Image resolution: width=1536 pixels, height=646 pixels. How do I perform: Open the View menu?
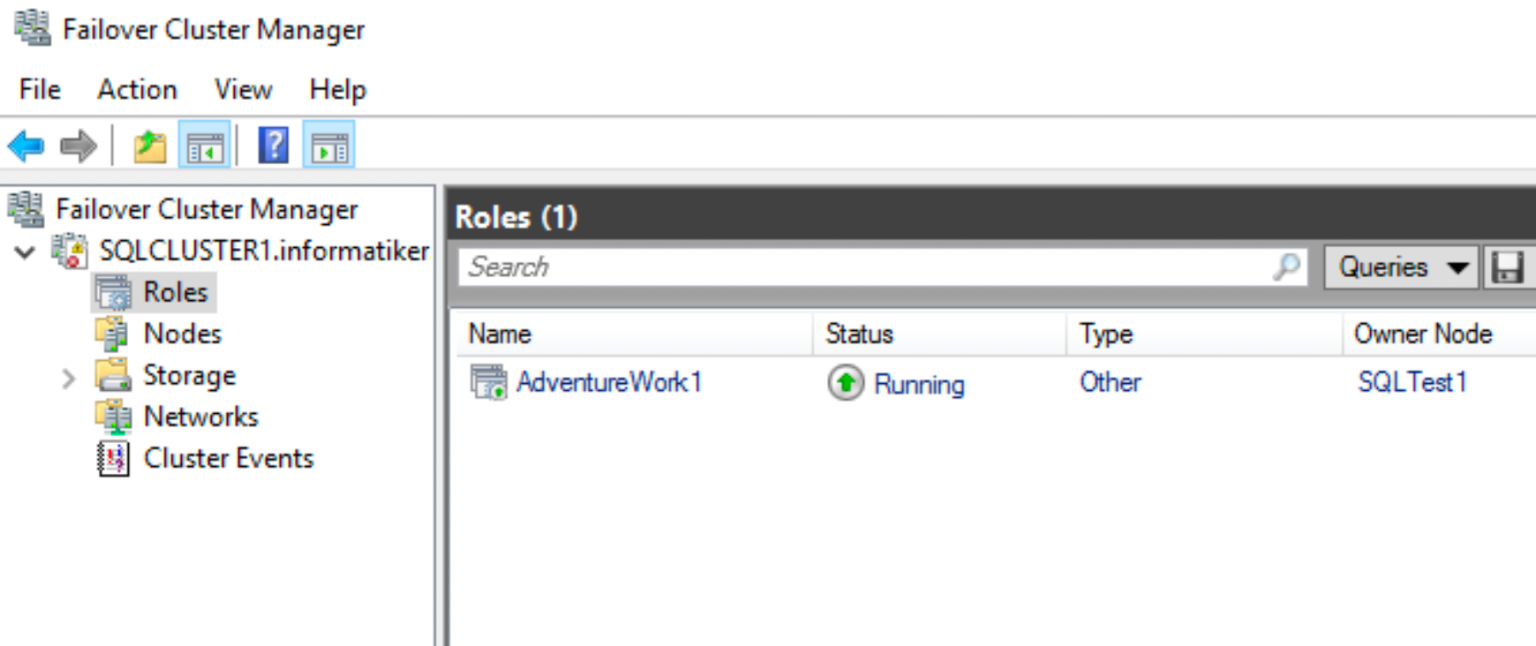click(x=243, y=90)
